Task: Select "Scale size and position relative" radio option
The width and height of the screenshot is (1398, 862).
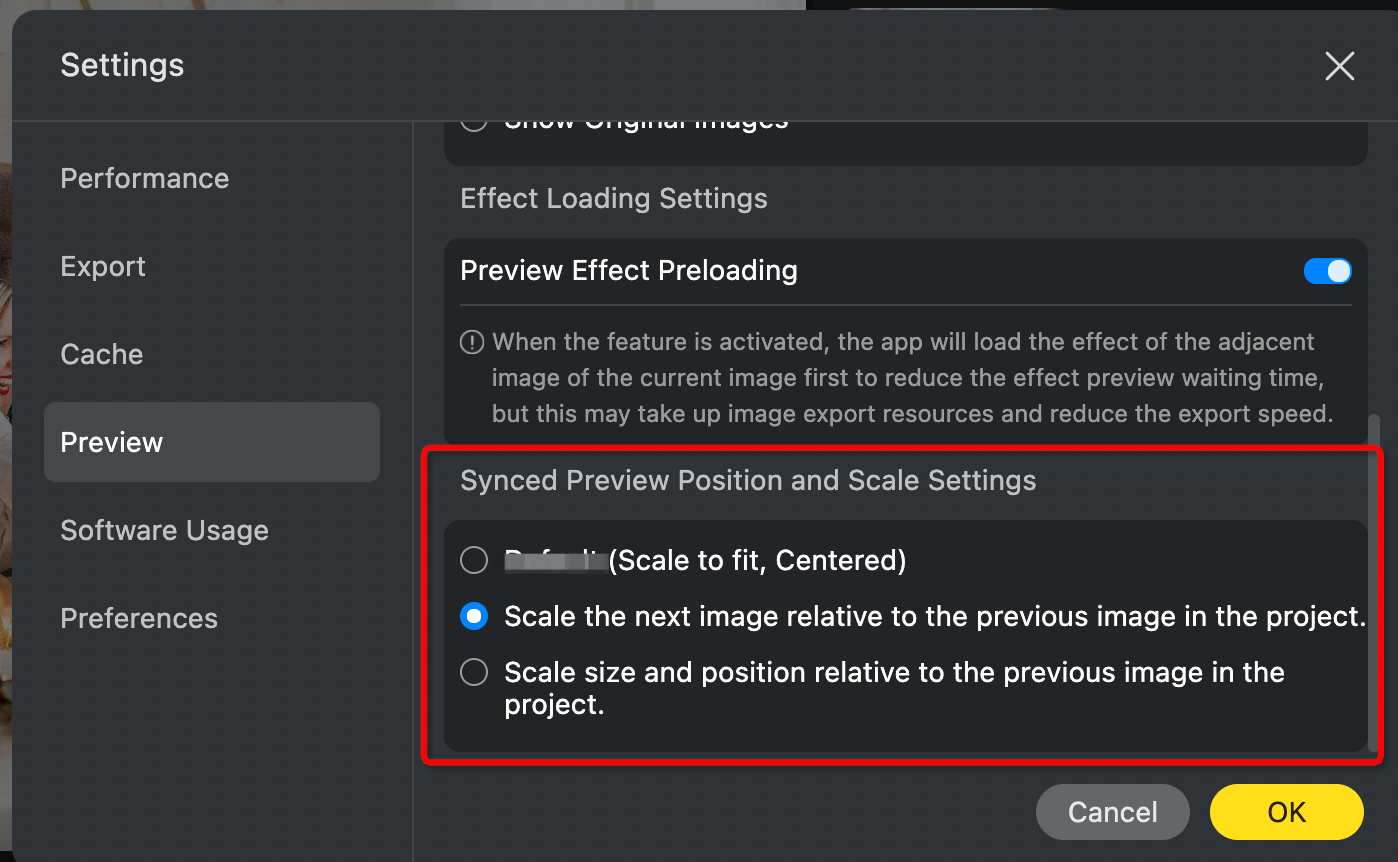Action: coord(474,672)
